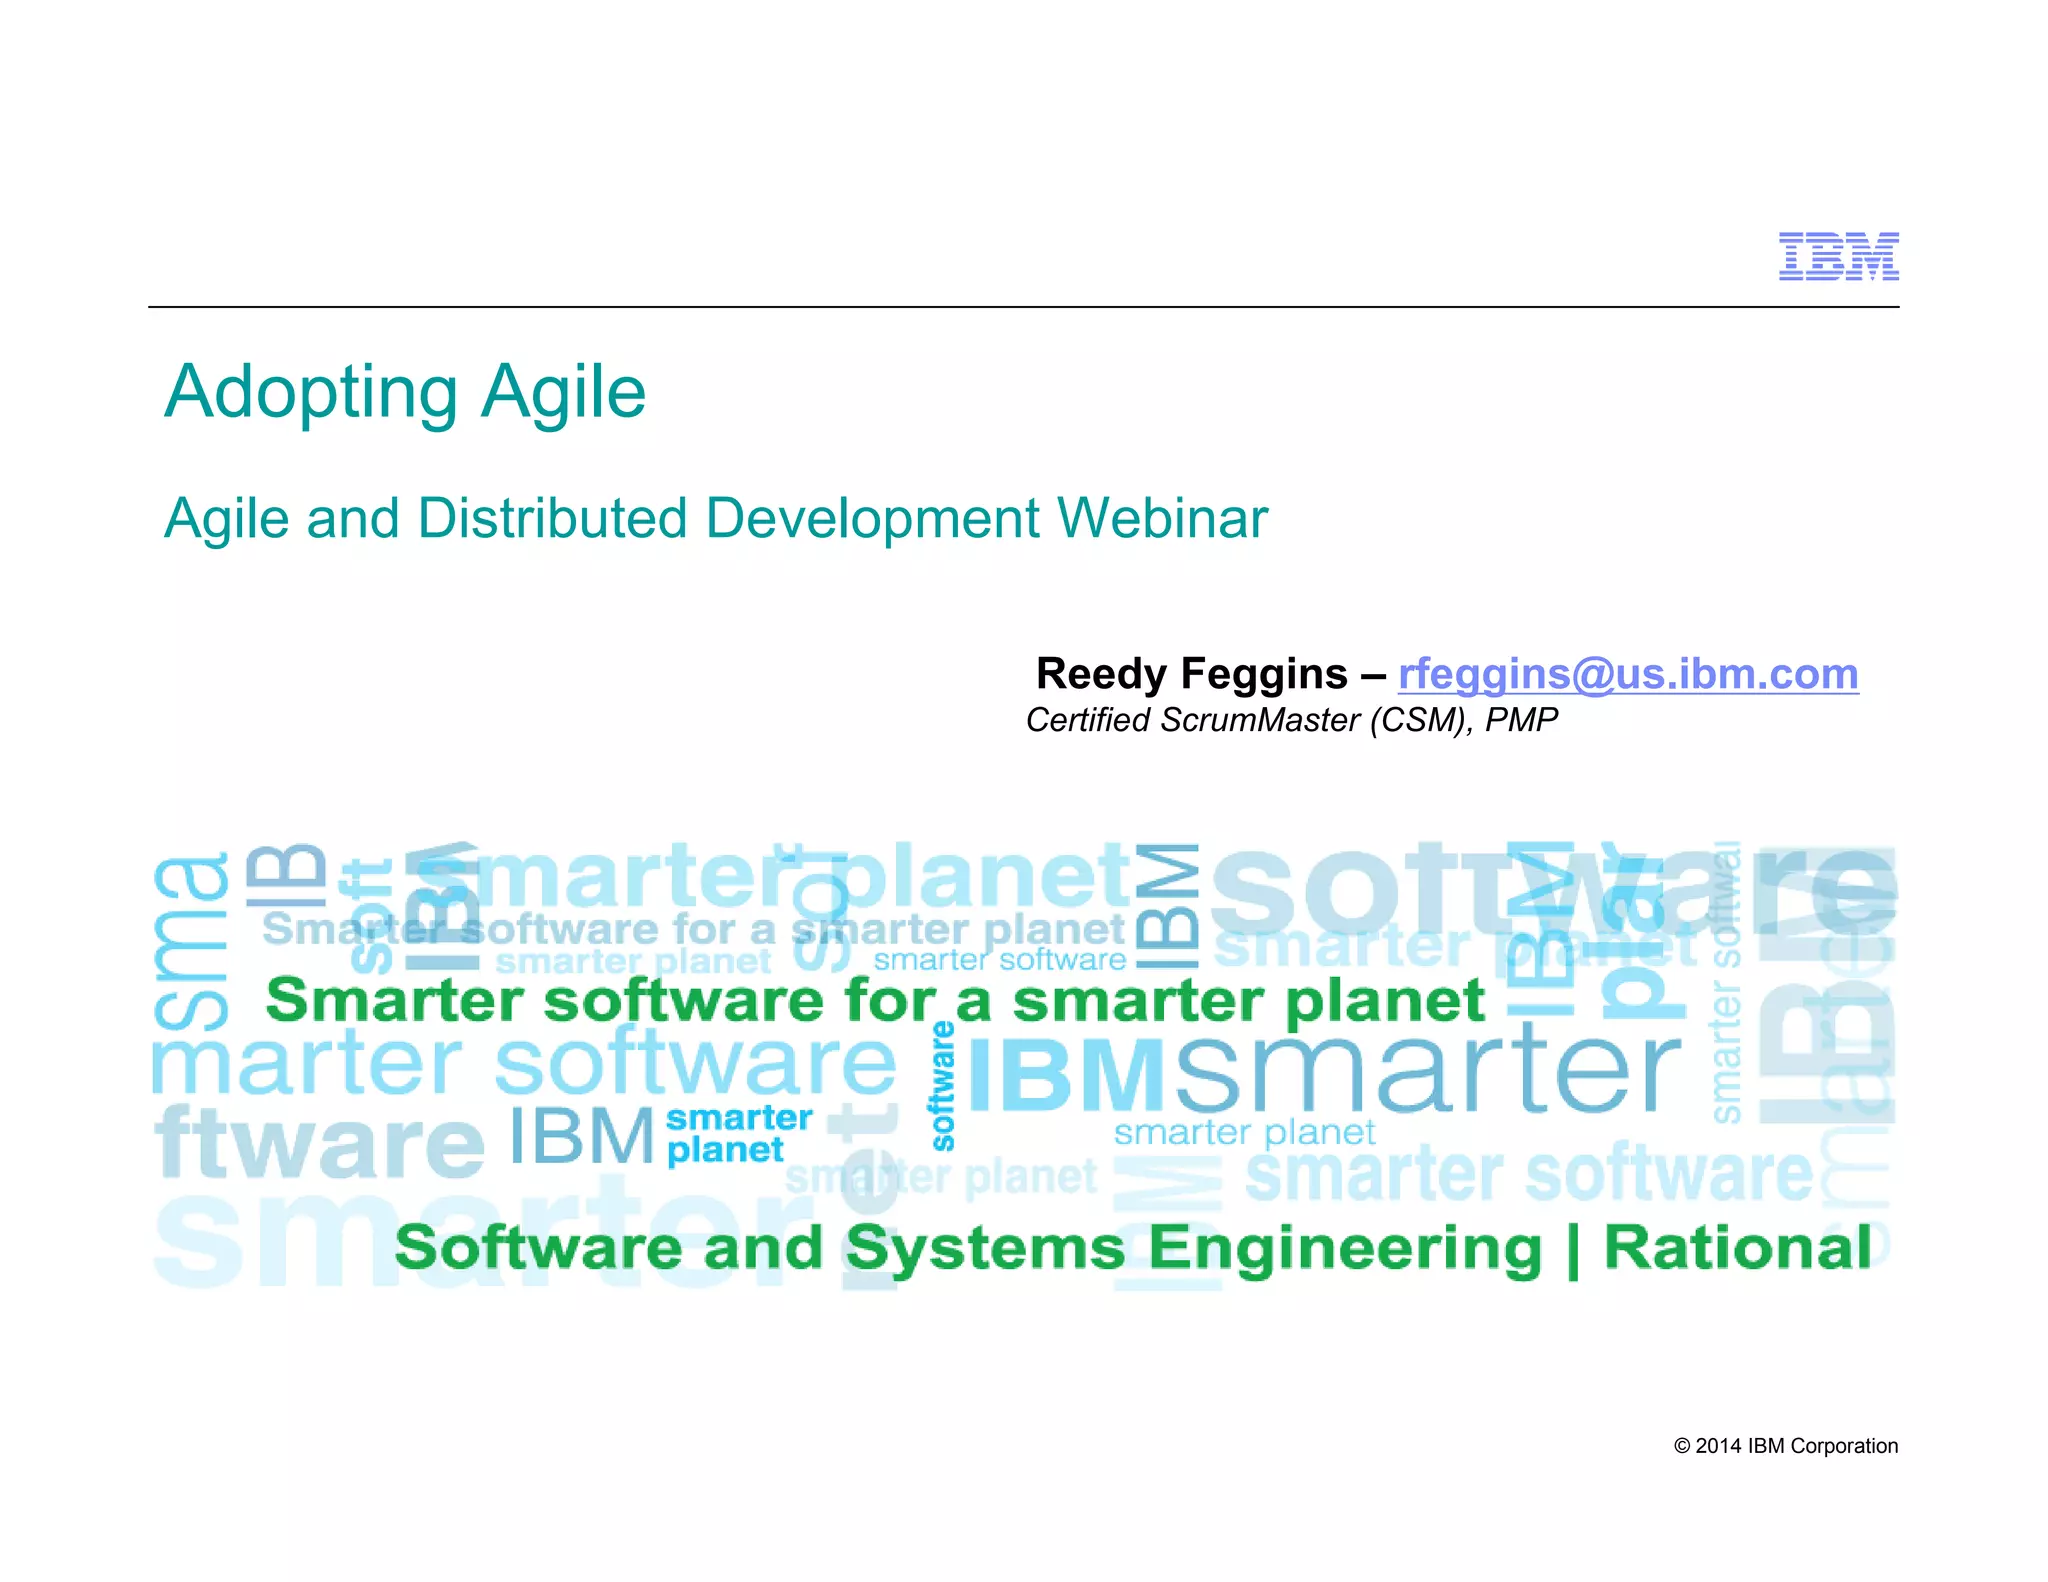
Task: Click the vertical blue 'software' word
Action: 942,1085
